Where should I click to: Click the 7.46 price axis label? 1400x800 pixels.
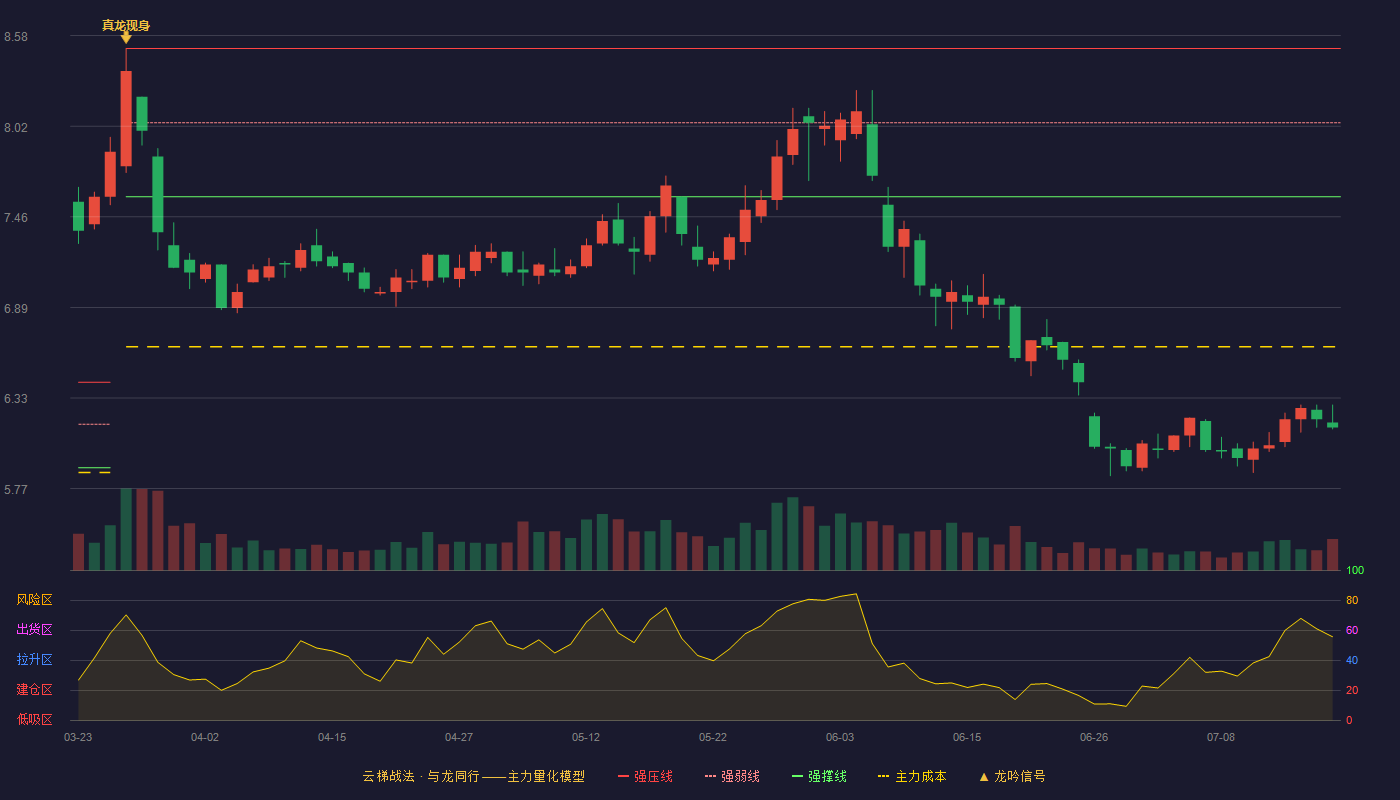tap(16, 218)
